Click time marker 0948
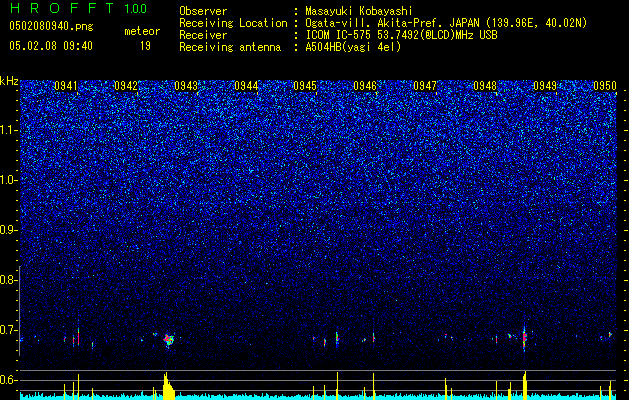The image size is (629, 400). tap(485, 86)
